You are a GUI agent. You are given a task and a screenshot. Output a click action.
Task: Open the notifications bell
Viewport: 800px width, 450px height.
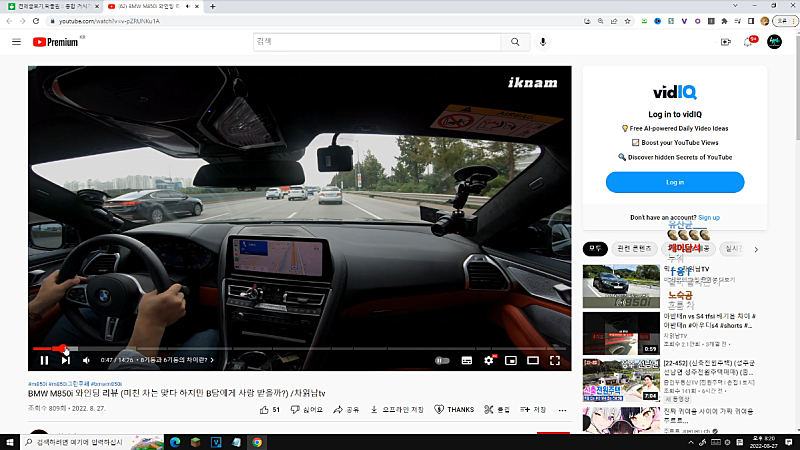tap(748, 42)
